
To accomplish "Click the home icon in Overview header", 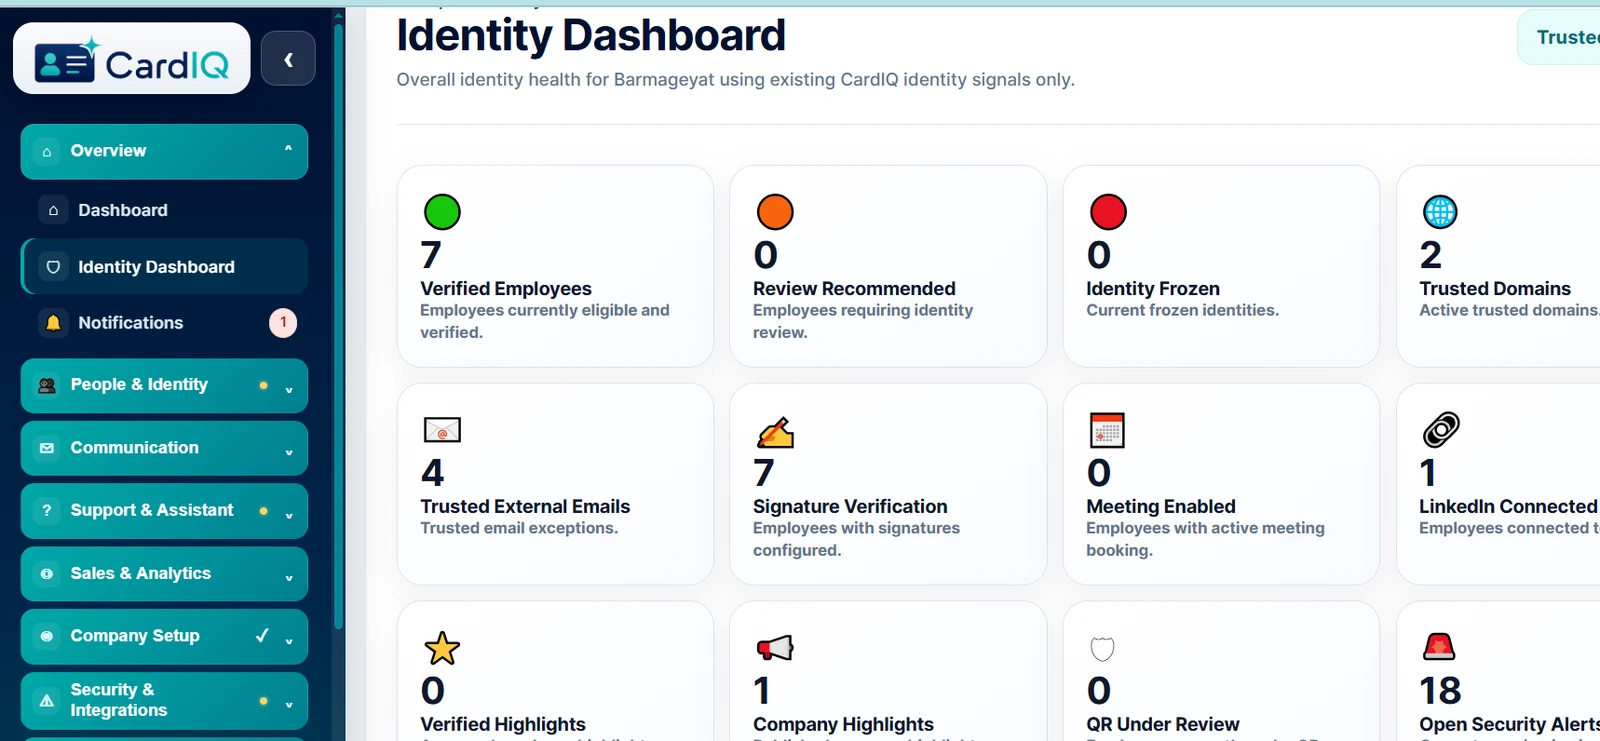I will click(47, 151).
